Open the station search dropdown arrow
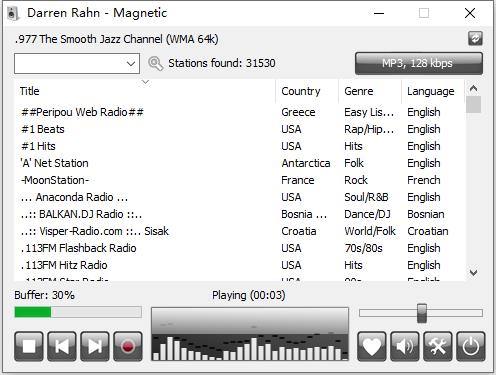The width and height of the screenshot is (496, 375). click(x=131, y=63)
